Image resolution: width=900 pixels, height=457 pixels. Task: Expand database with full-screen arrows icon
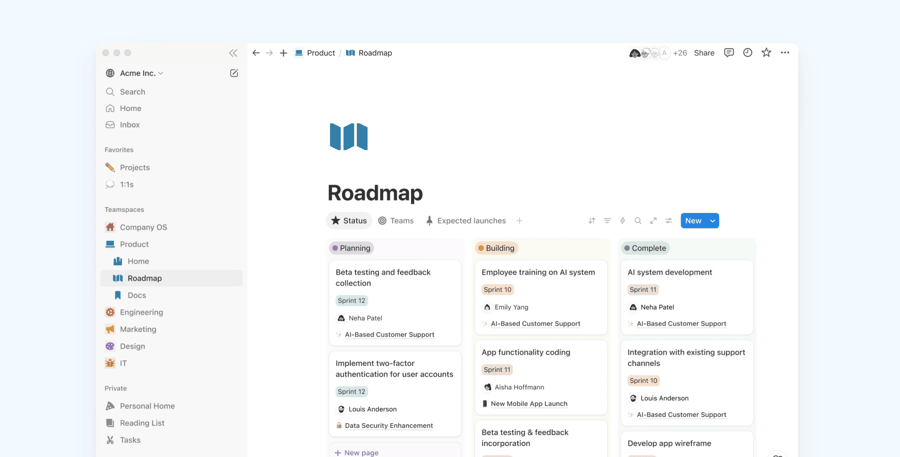pyautogui.click(x=653, y=220)
